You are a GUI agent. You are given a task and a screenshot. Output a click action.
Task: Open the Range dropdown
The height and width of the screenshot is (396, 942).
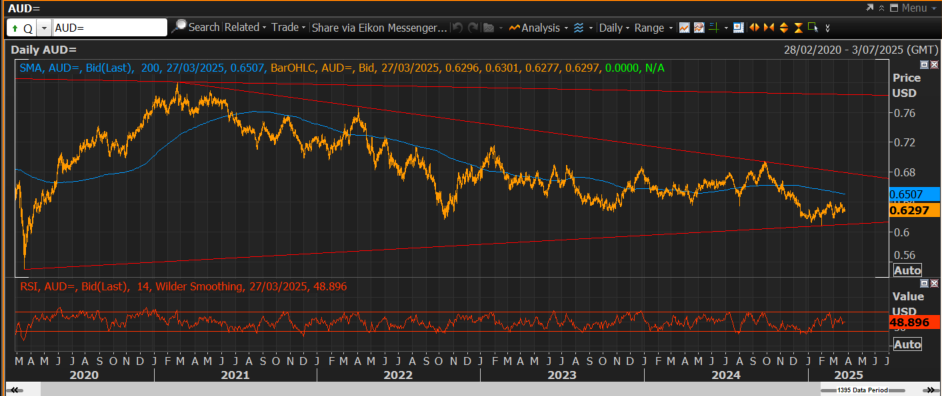coord(653,28)
